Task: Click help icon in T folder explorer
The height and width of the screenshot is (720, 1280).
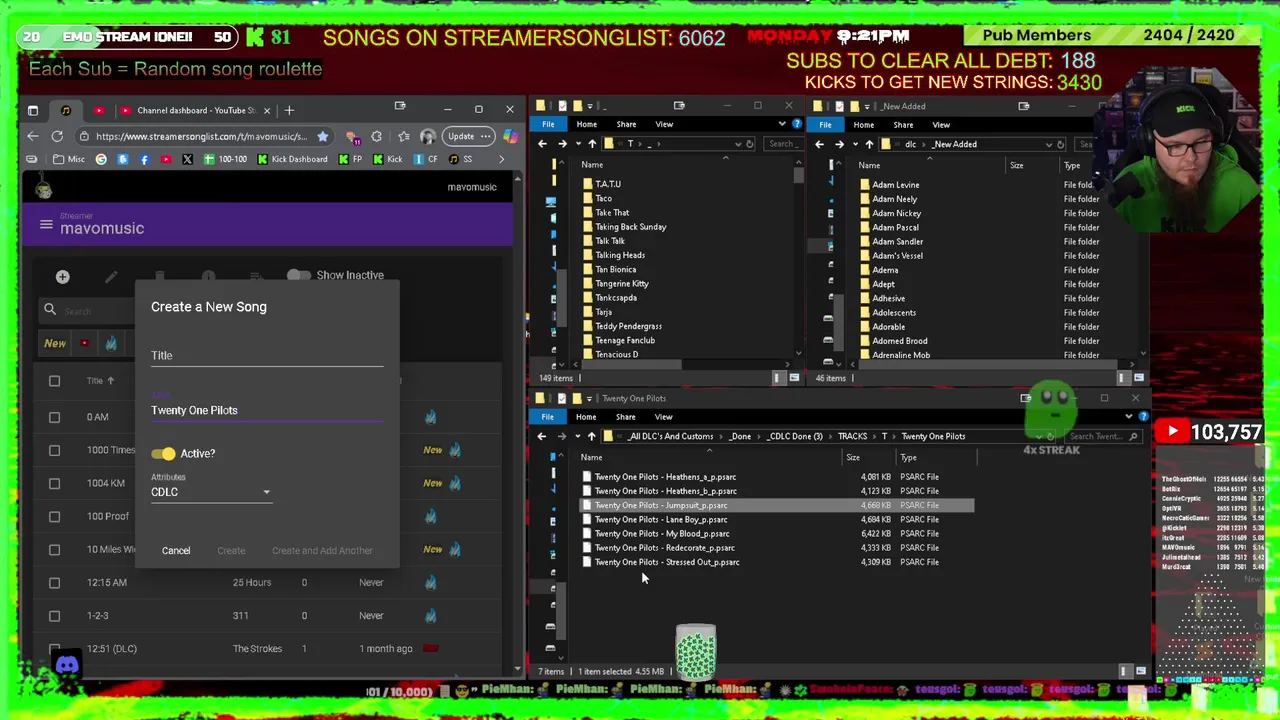Action: click(x=796, y=124)
